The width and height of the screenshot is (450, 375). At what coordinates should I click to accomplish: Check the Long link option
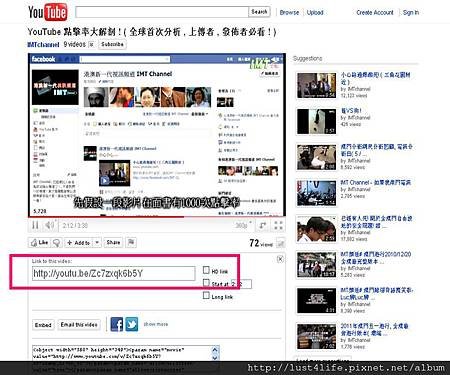click(206, 296)
